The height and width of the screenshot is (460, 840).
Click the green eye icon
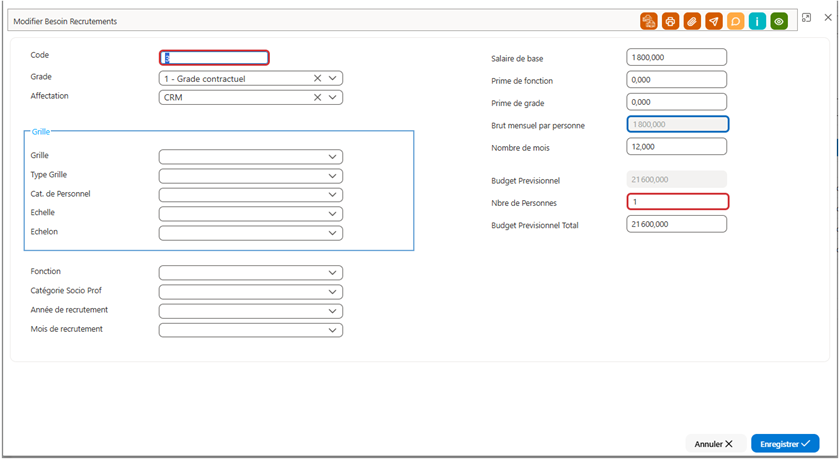(x=779, y=21)
